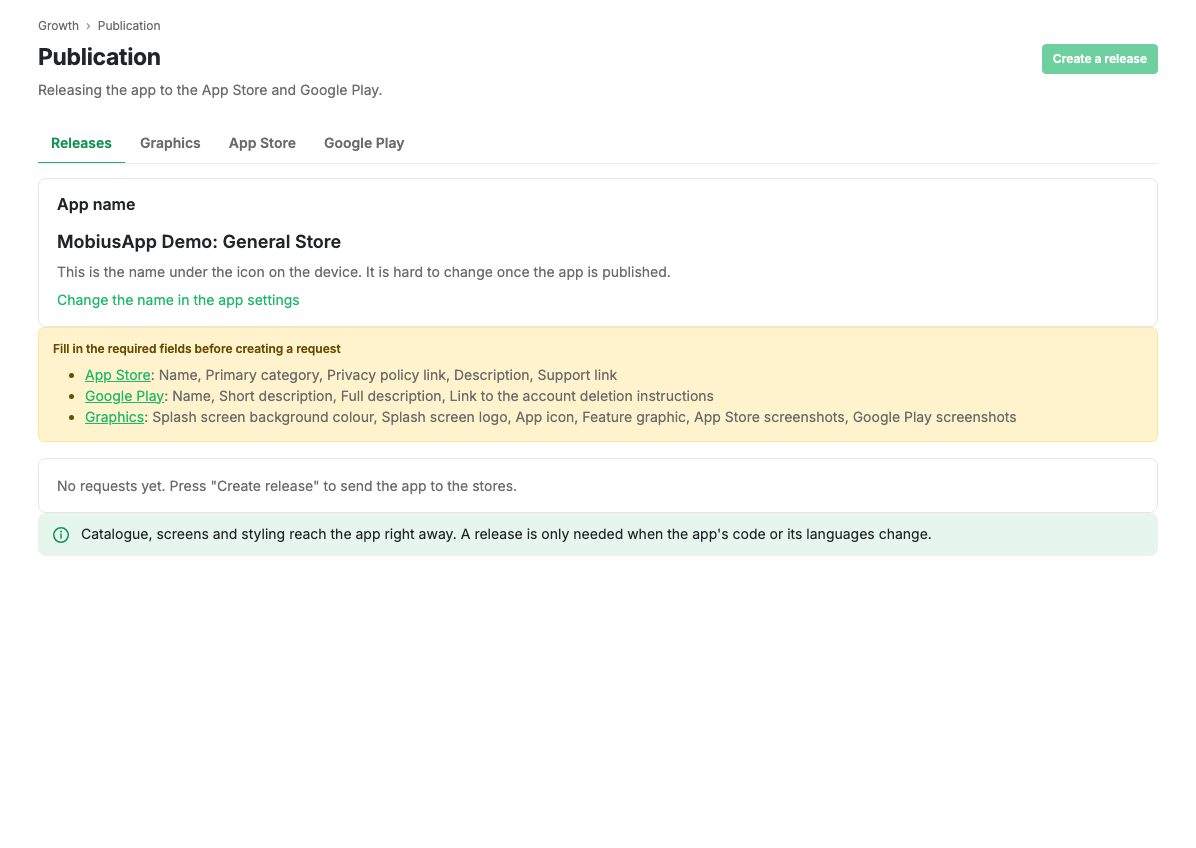
Task: Open the App Store tab
Action: (262, 143)
